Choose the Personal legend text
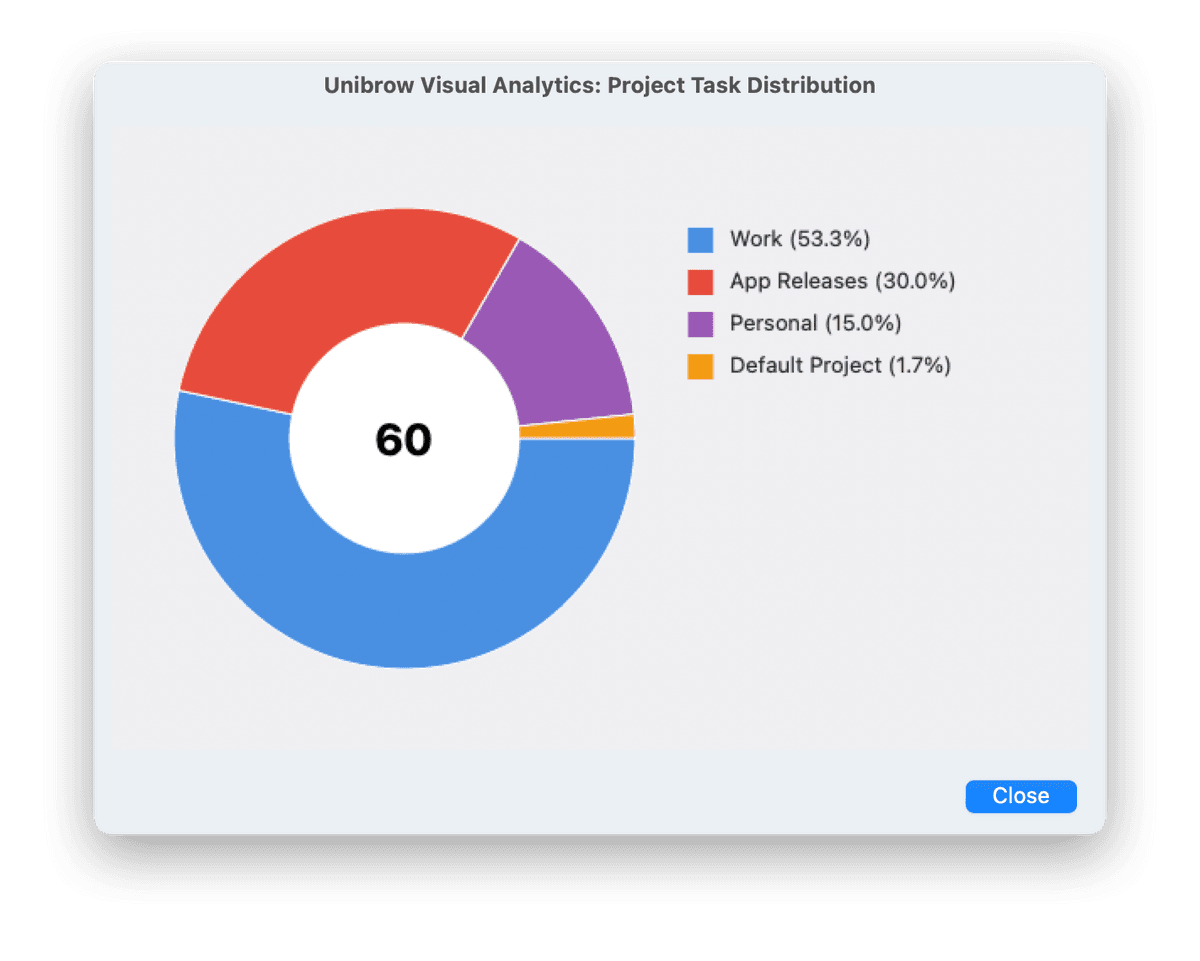Image resolution: width=1200 pixels, height=961 pixels. pos(774,324)
